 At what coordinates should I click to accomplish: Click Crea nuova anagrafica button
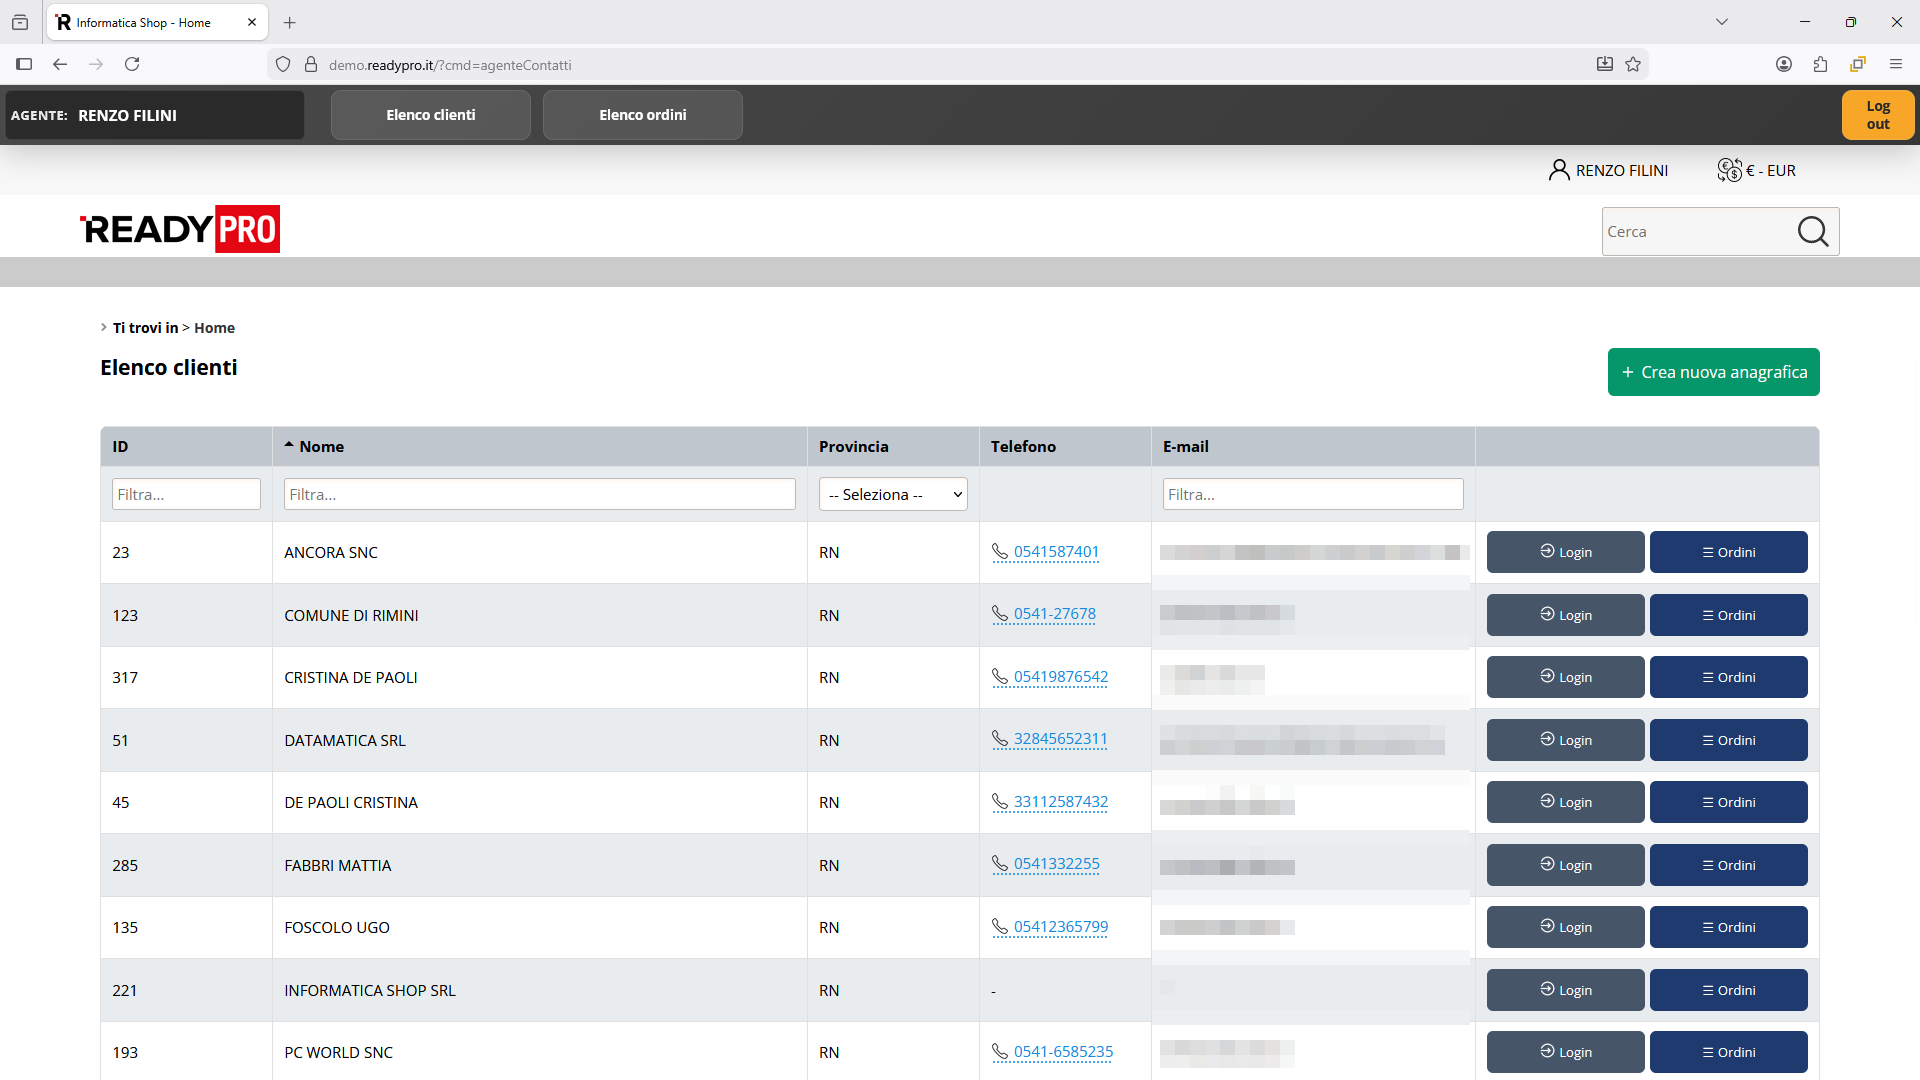pos(1713,372)
